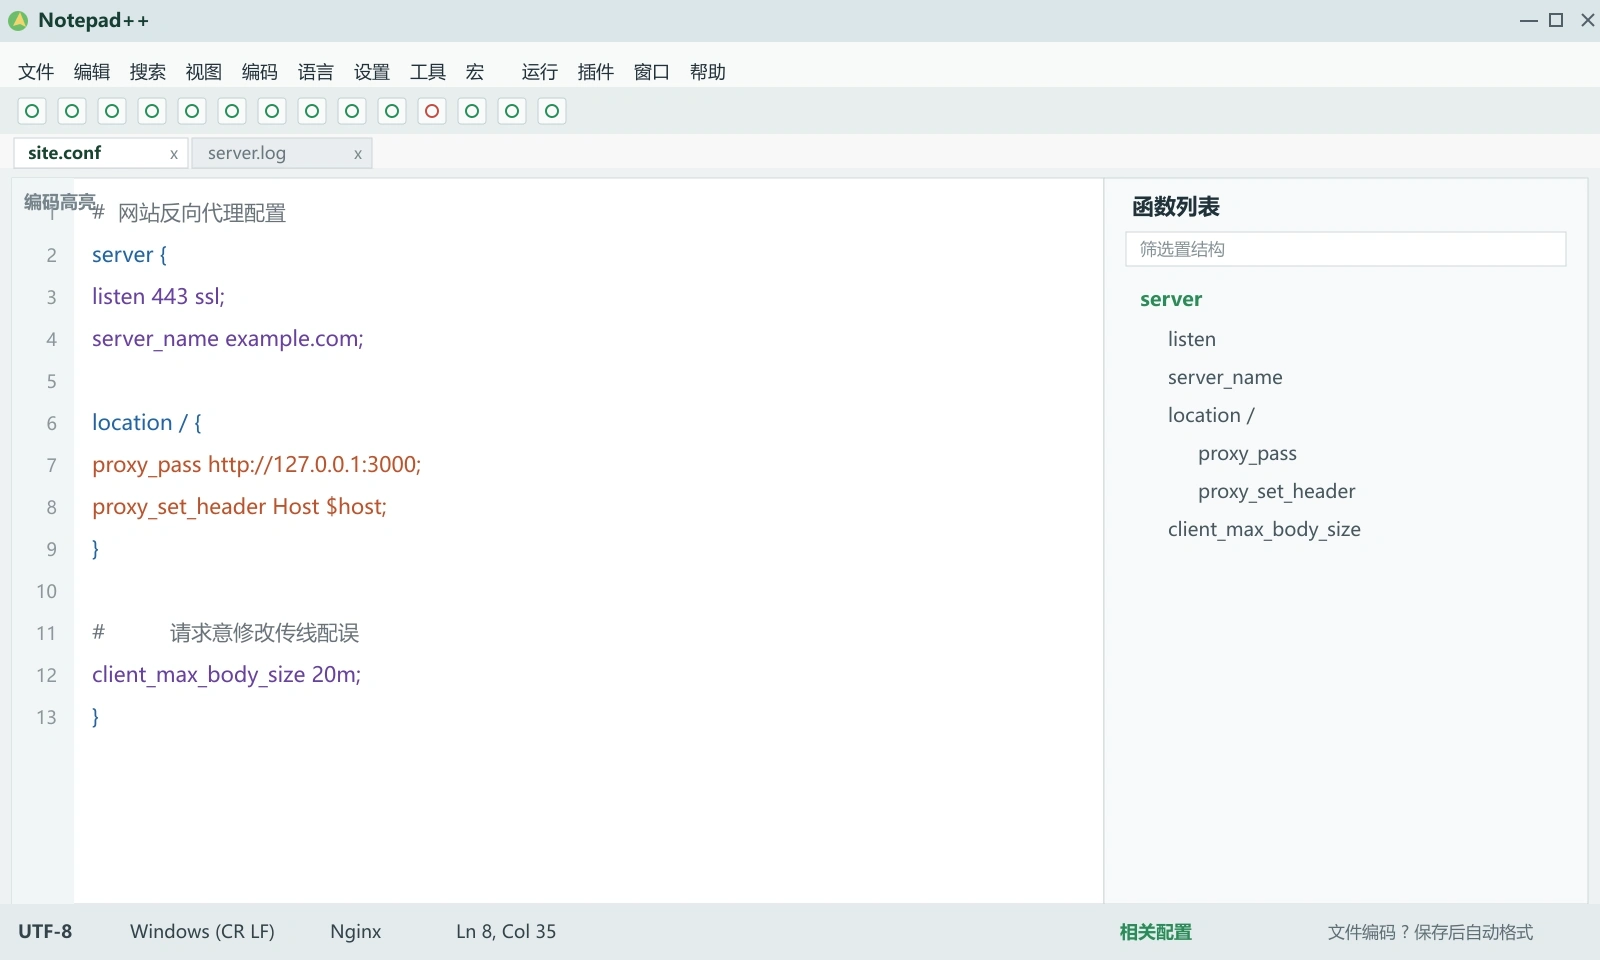Click the toolbar icon right of red one

(x=472, y=111)
